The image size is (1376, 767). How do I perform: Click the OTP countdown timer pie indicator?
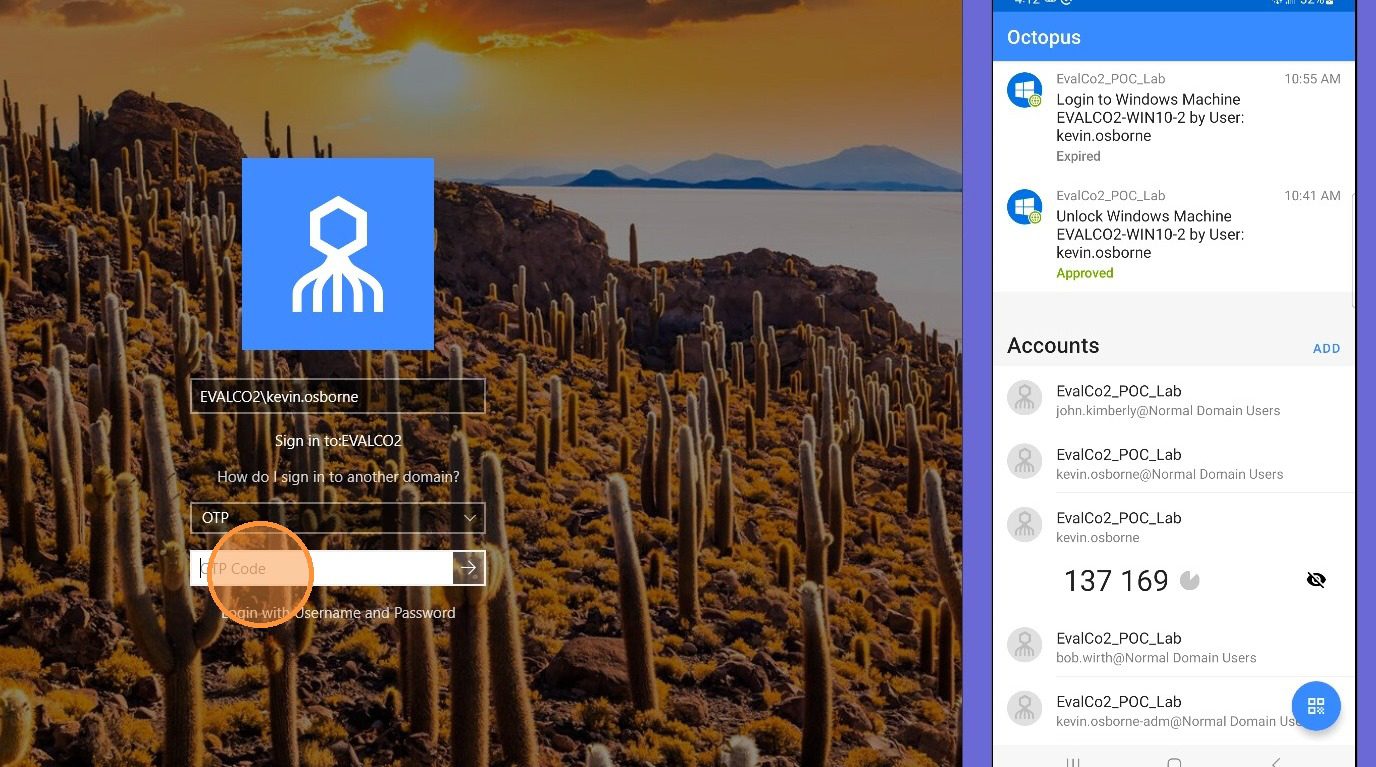click(x=1190, y=580)
